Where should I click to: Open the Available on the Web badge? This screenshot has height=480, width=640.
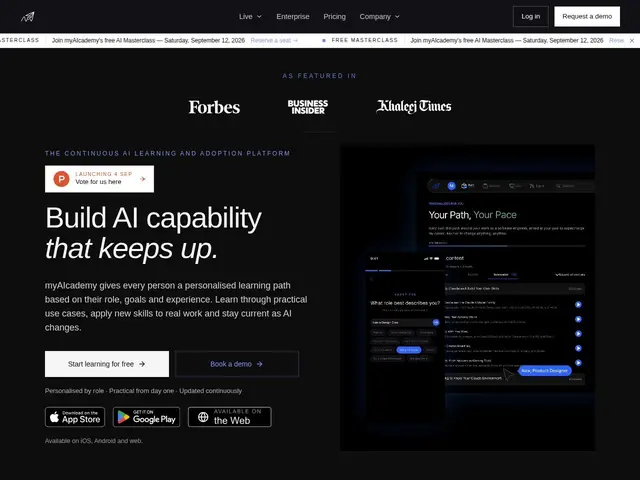(x=230, y=417)
